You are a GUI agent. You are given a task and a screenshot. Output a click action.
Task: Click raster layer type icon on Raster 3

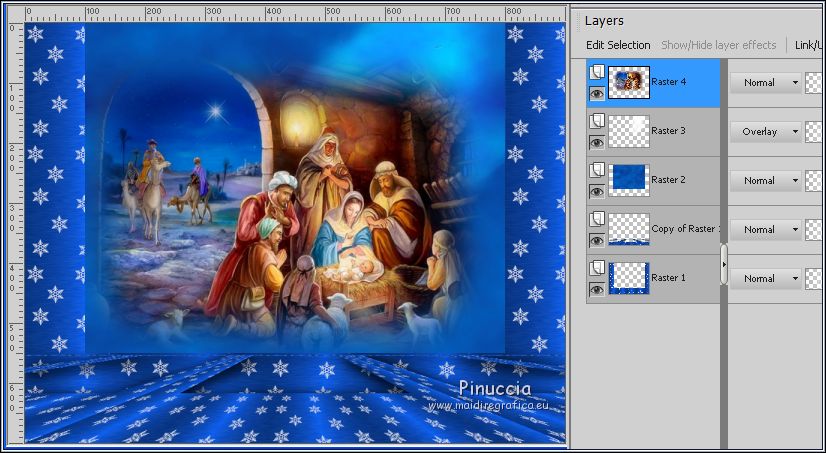pos(597,121)
